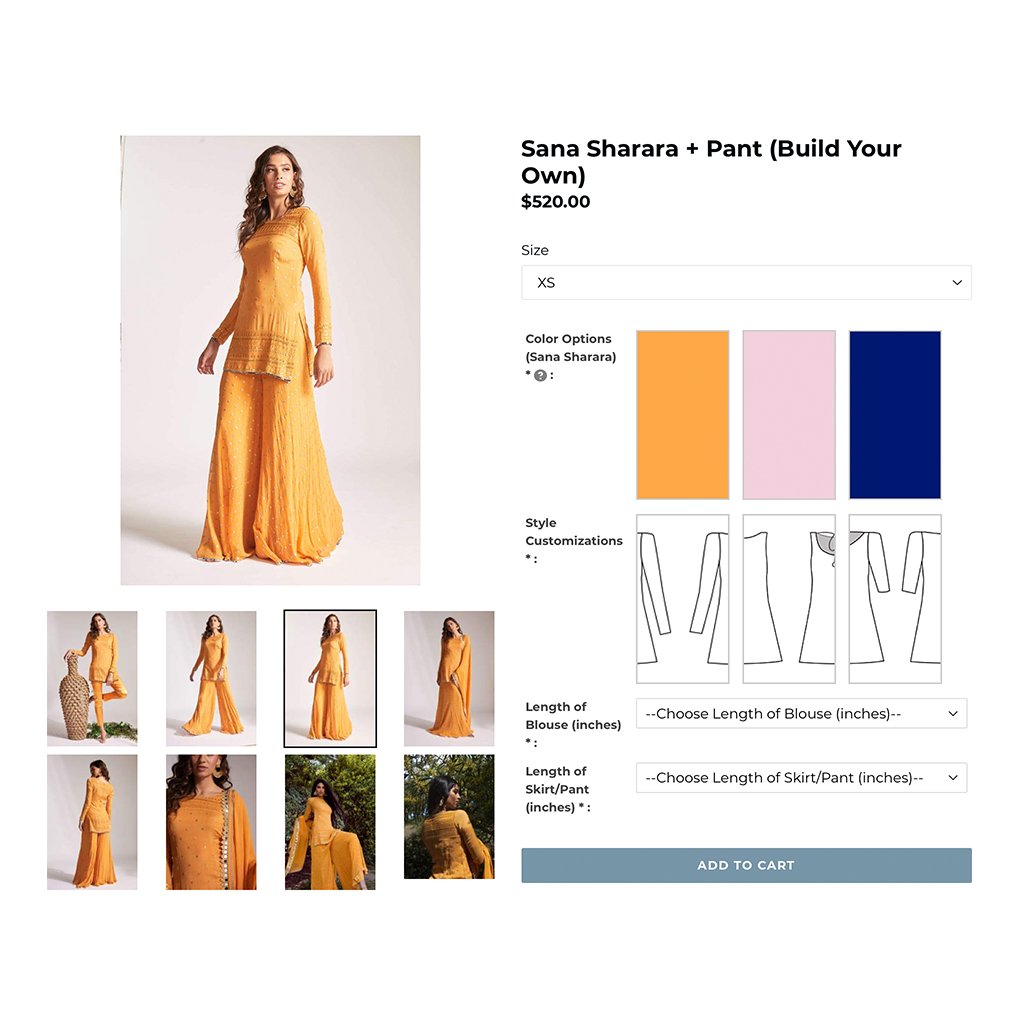Pick the short sleeve style sketch
This screenshot has height=1024, width=1024.
coord(895,599)
